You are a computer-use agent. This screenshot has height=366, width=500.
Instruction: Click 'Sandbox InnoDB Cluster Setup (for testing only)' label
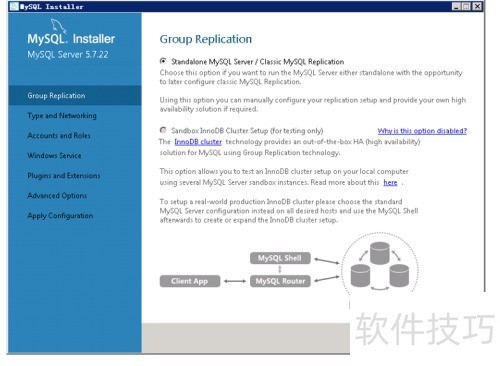(x=247, y=131)
